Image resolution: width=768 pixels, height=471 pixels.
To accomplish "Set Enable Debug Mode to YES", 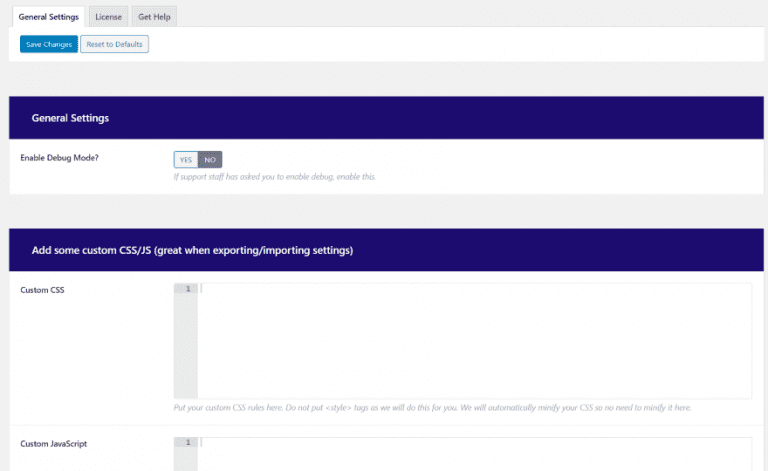I will click(186, 160).
